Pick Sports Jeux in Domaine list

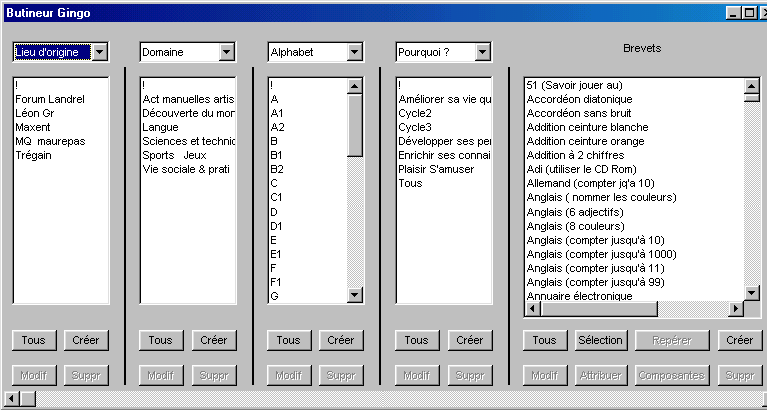175,155
